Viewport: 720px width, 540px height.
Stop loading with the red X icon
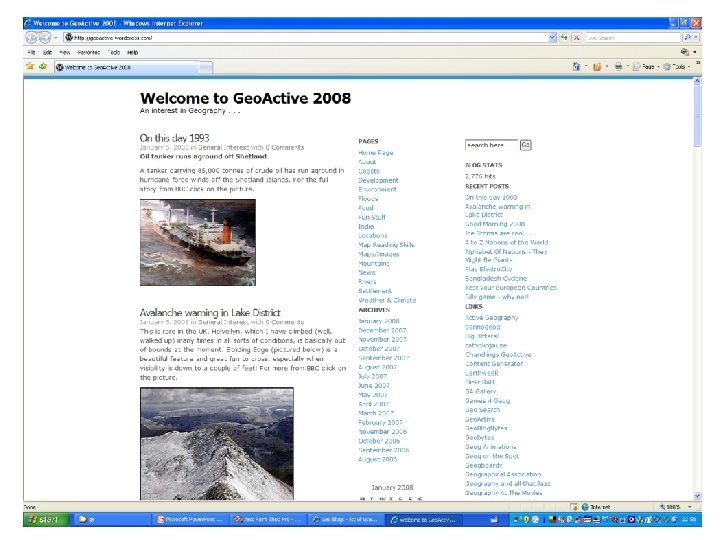(x=577, y=38)
